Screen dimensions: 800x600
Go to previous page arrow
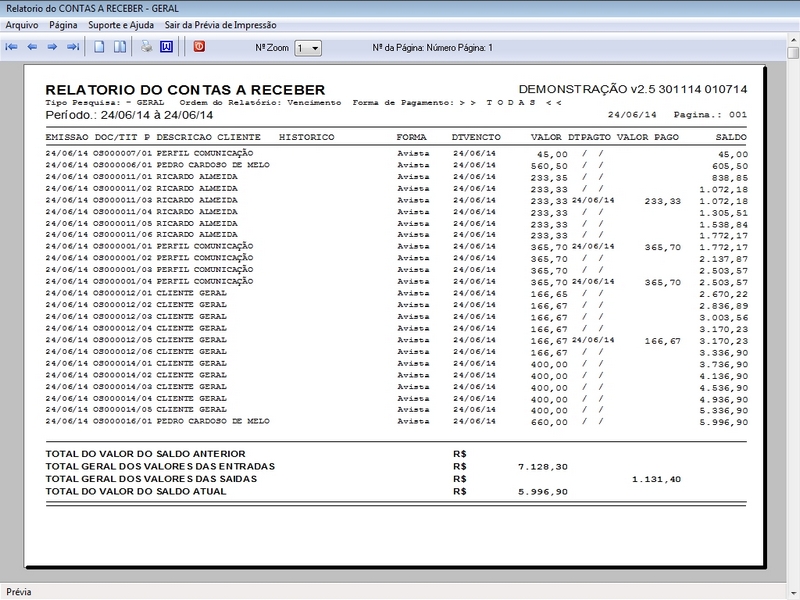point(32,47)
